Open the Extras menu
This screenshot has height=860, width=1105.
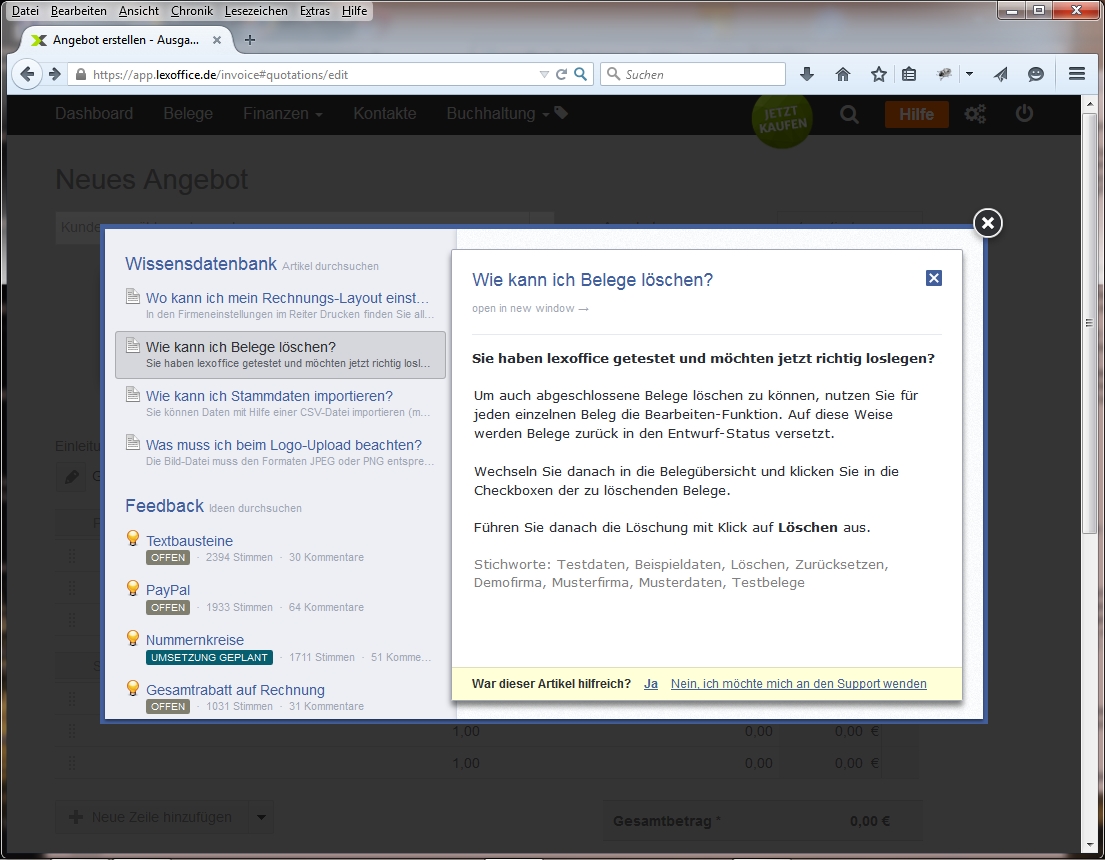click(314, 11)
